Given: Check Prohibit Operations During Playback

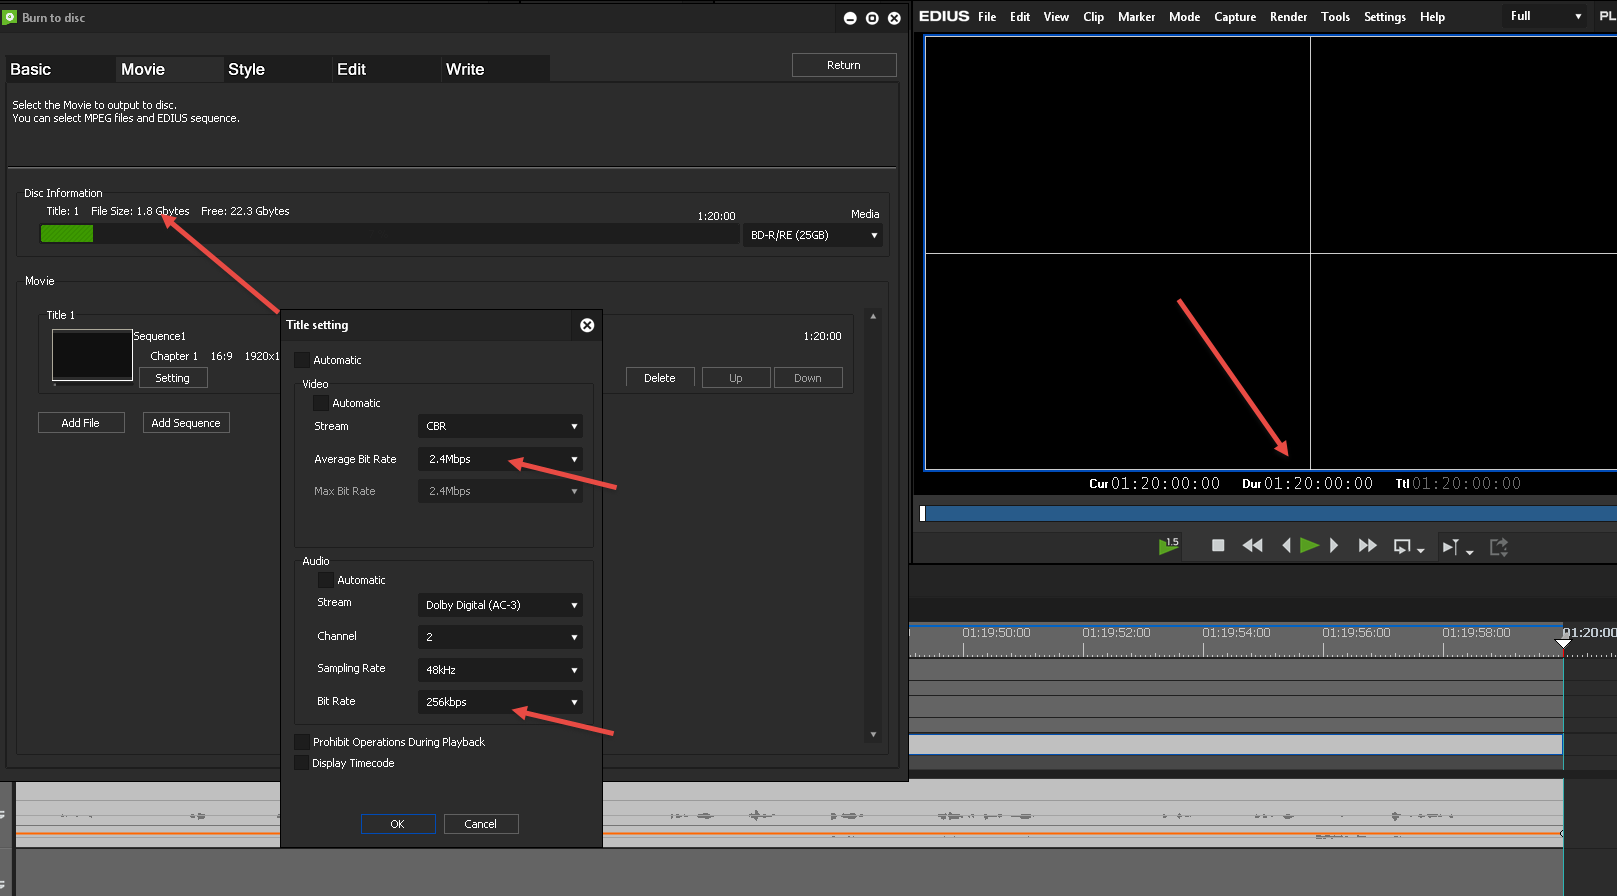Looking at the screenshot, I should 301,742.
